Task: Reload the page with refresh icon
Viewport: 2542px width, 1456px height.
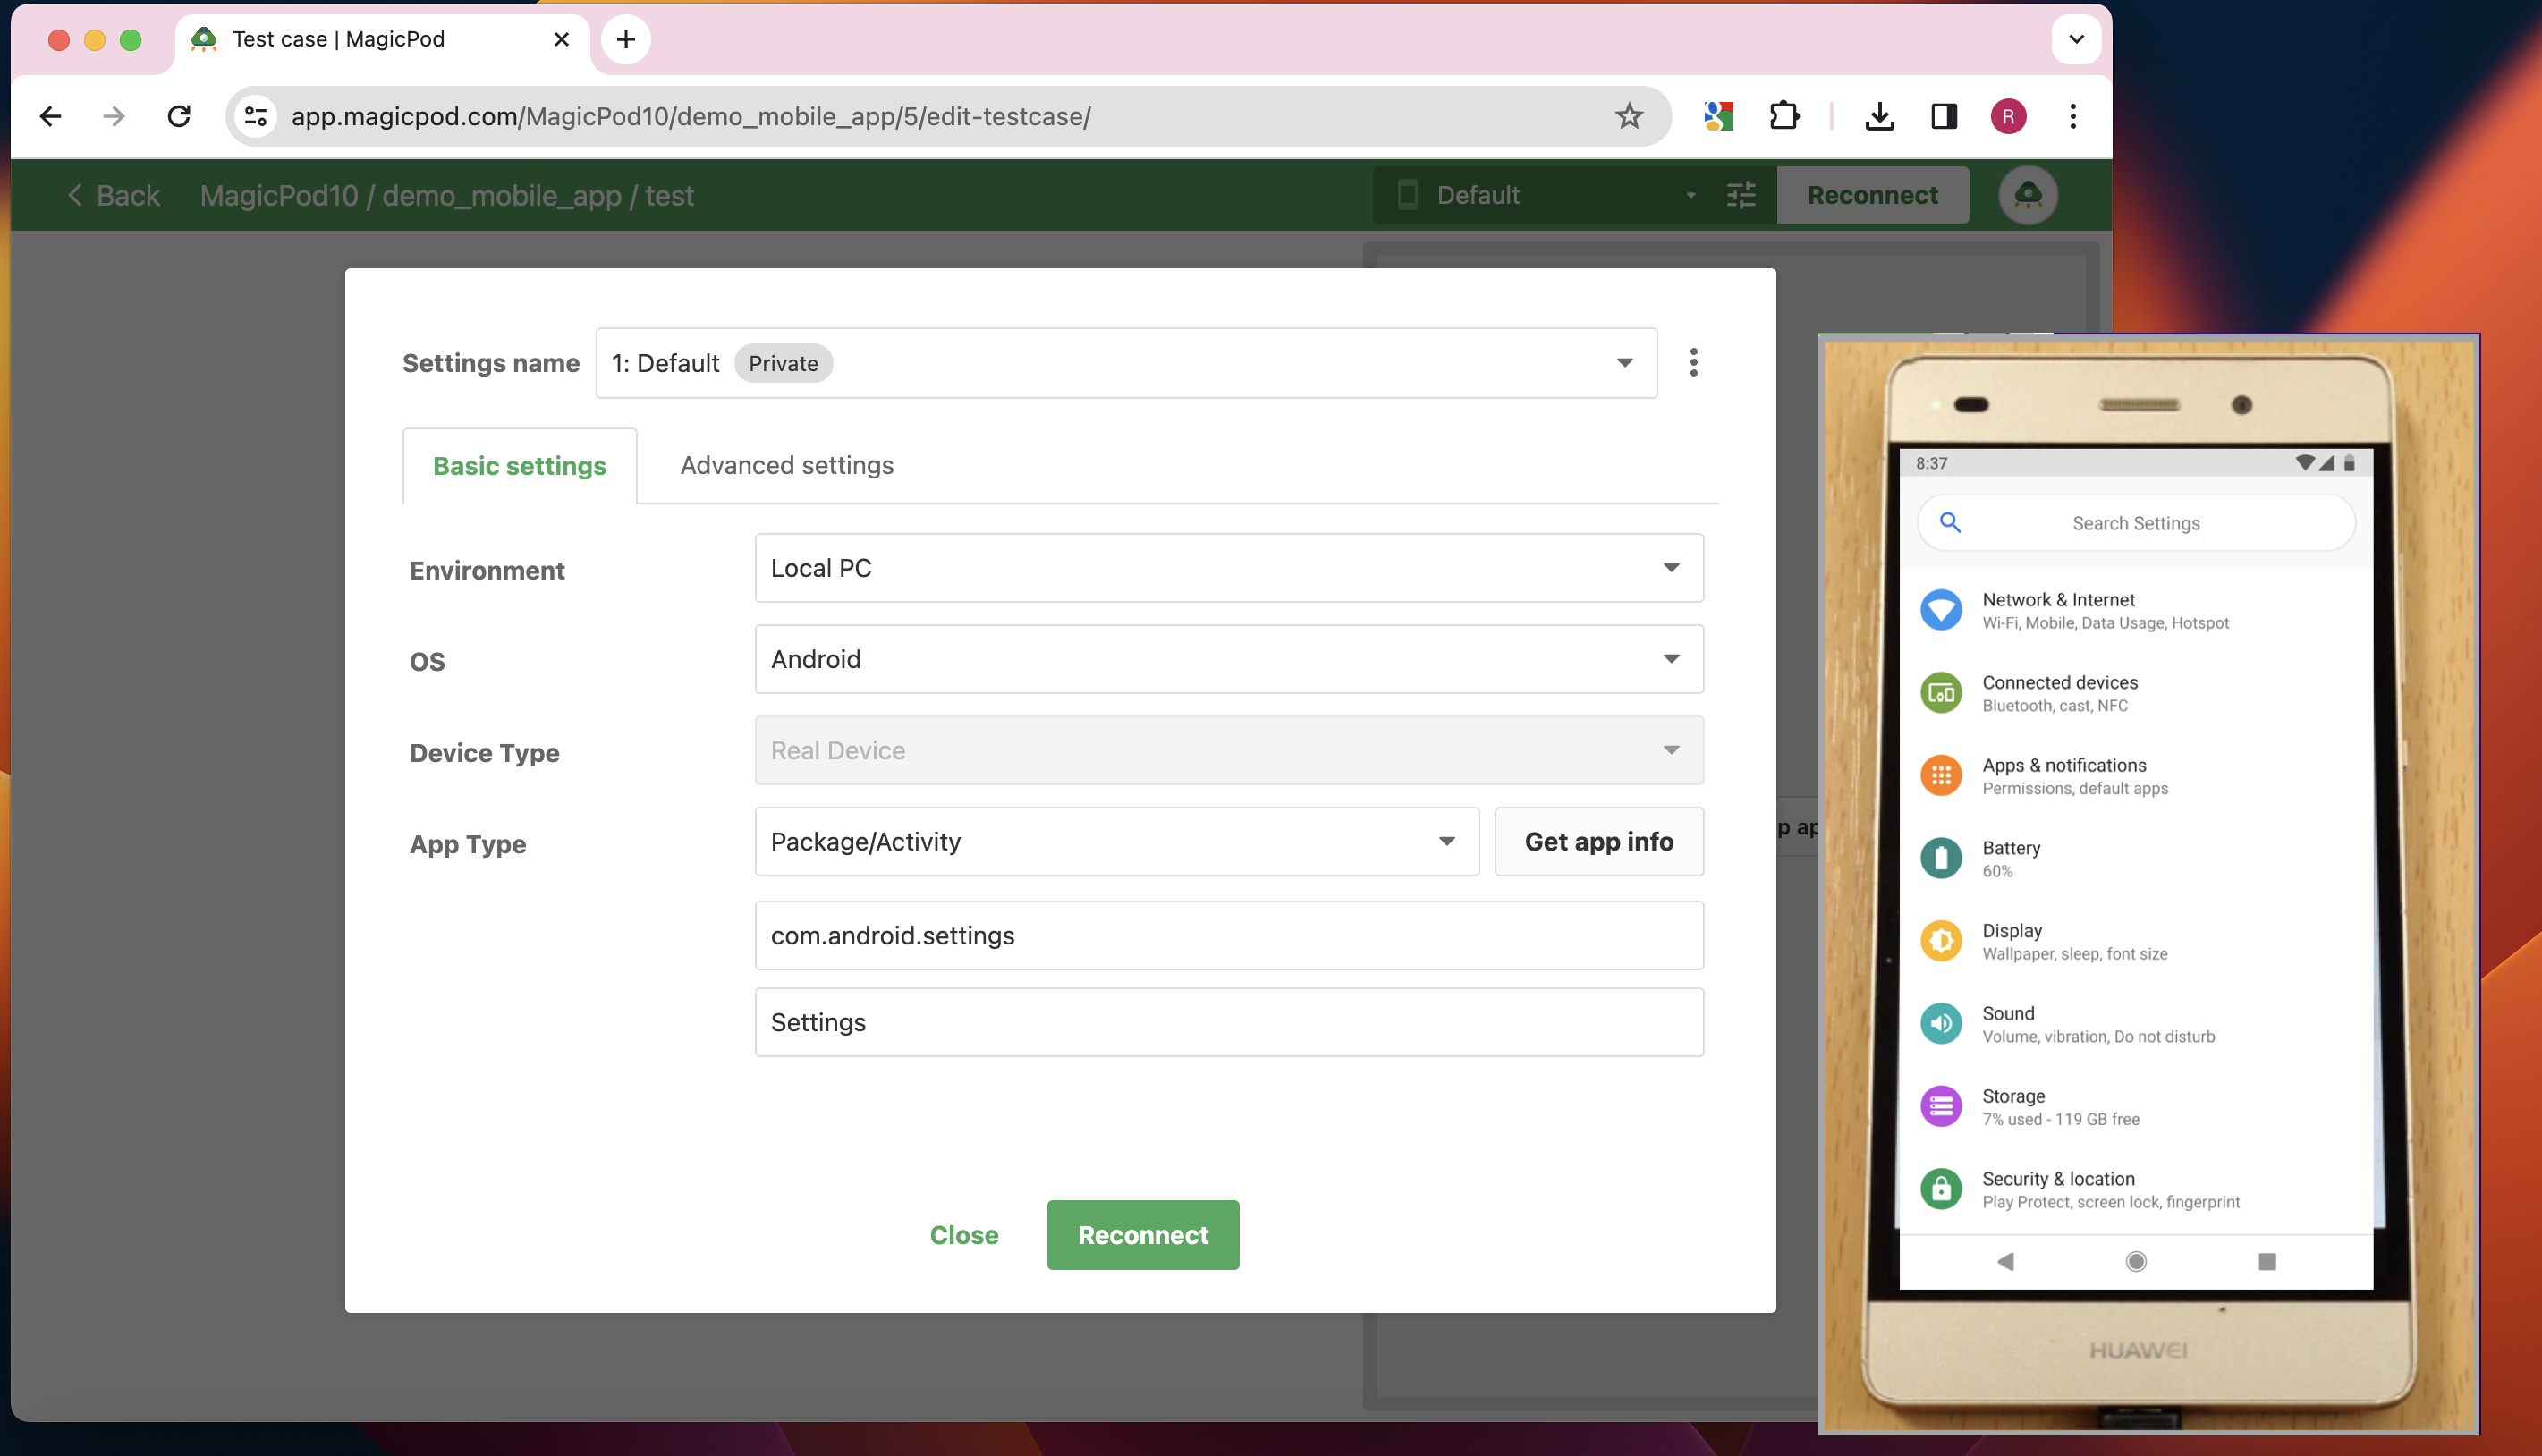Action: click(179, 117)
